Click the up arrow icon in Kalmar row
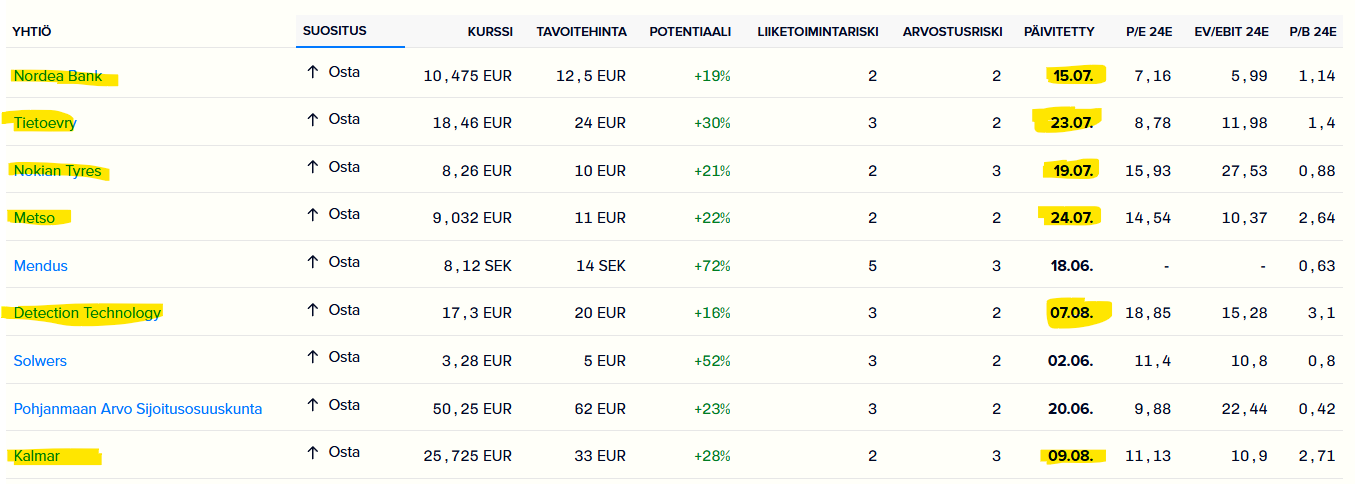Screen dimensions: 1355x484 [312, 453]
